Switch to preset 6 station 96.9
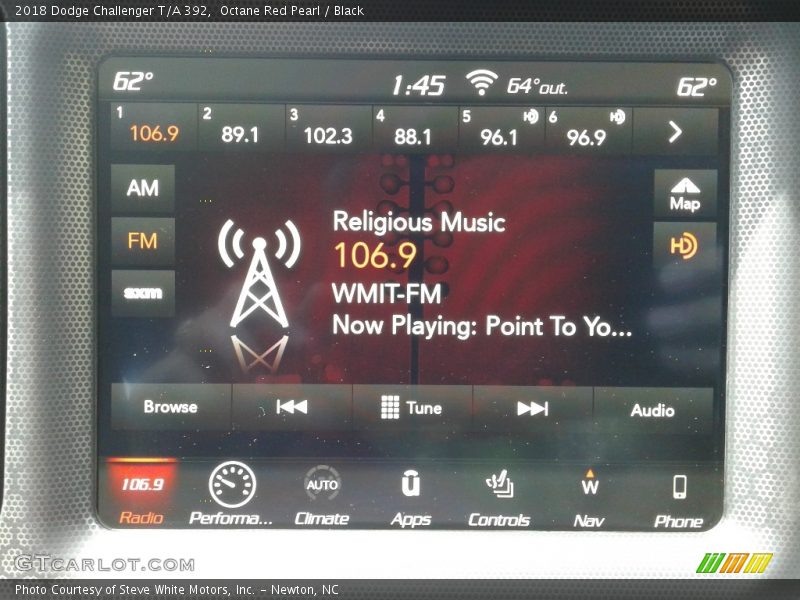This screenshot has width=800, height=600. pos(588,132)
